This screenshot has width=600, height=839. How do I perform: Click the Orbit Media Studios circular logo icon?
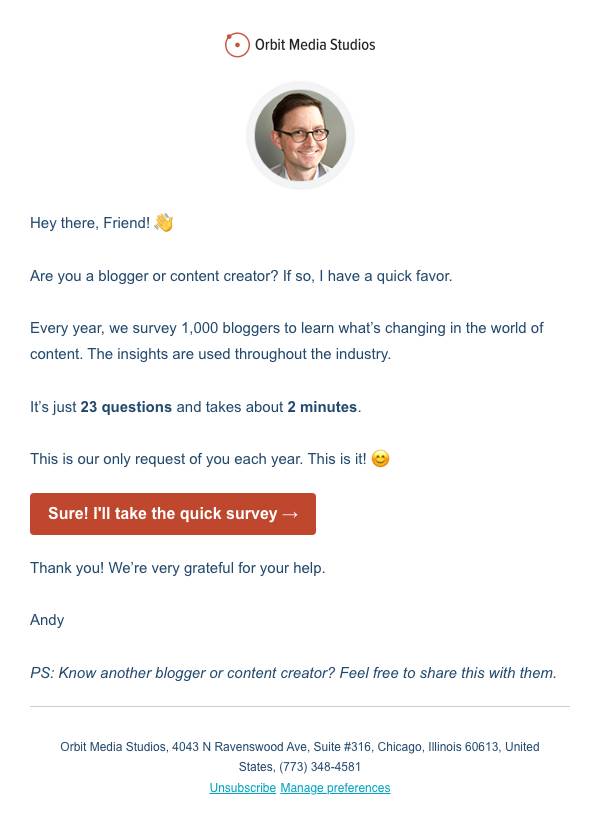(x=237, y=45)
